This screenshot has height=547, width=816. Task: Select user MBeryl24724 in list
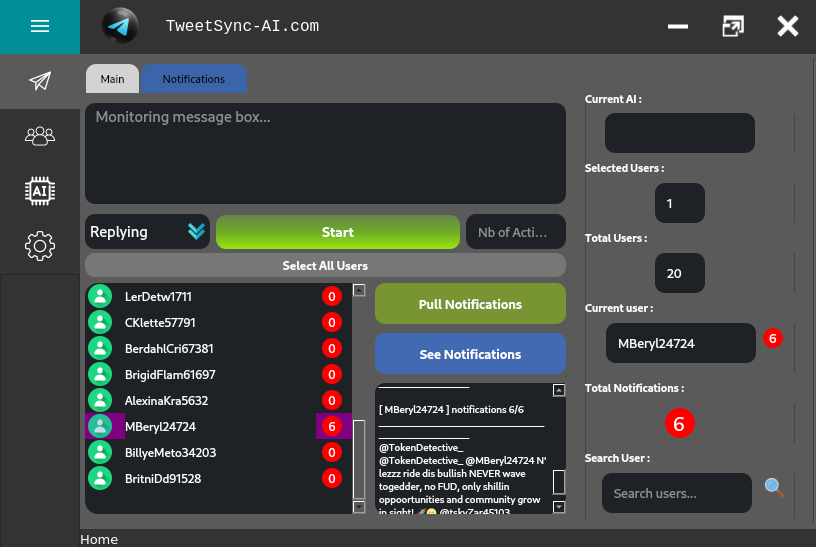[x=219, y=426]
